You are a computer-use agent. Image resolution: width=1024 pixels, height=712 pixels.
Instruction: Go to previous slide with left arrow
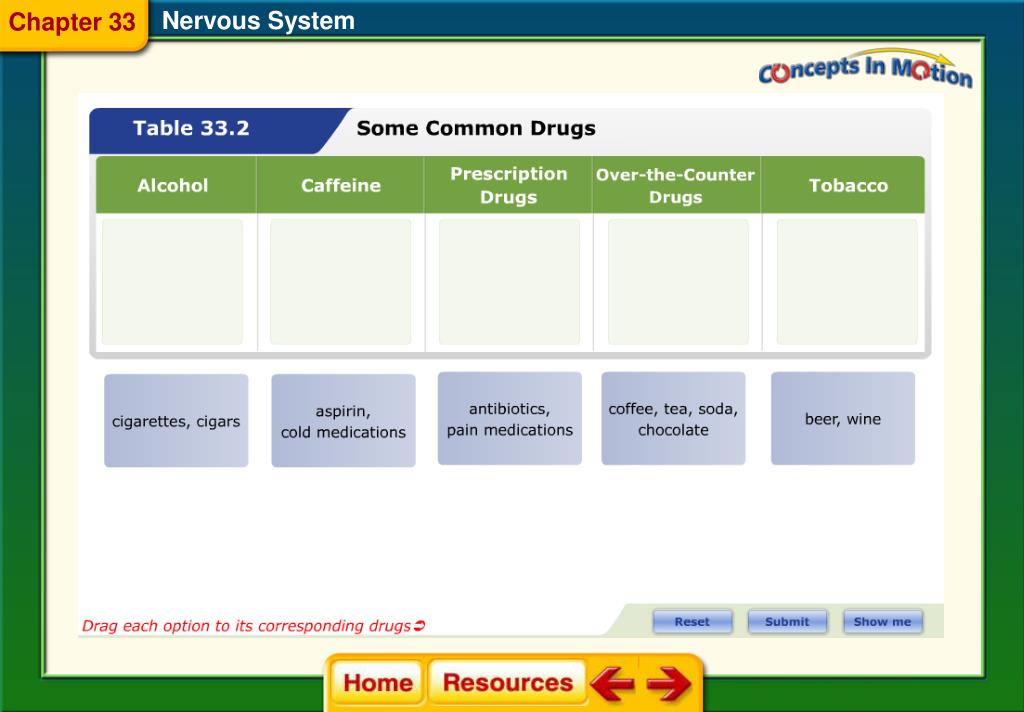pyautogui.click(x=613, y=683)
